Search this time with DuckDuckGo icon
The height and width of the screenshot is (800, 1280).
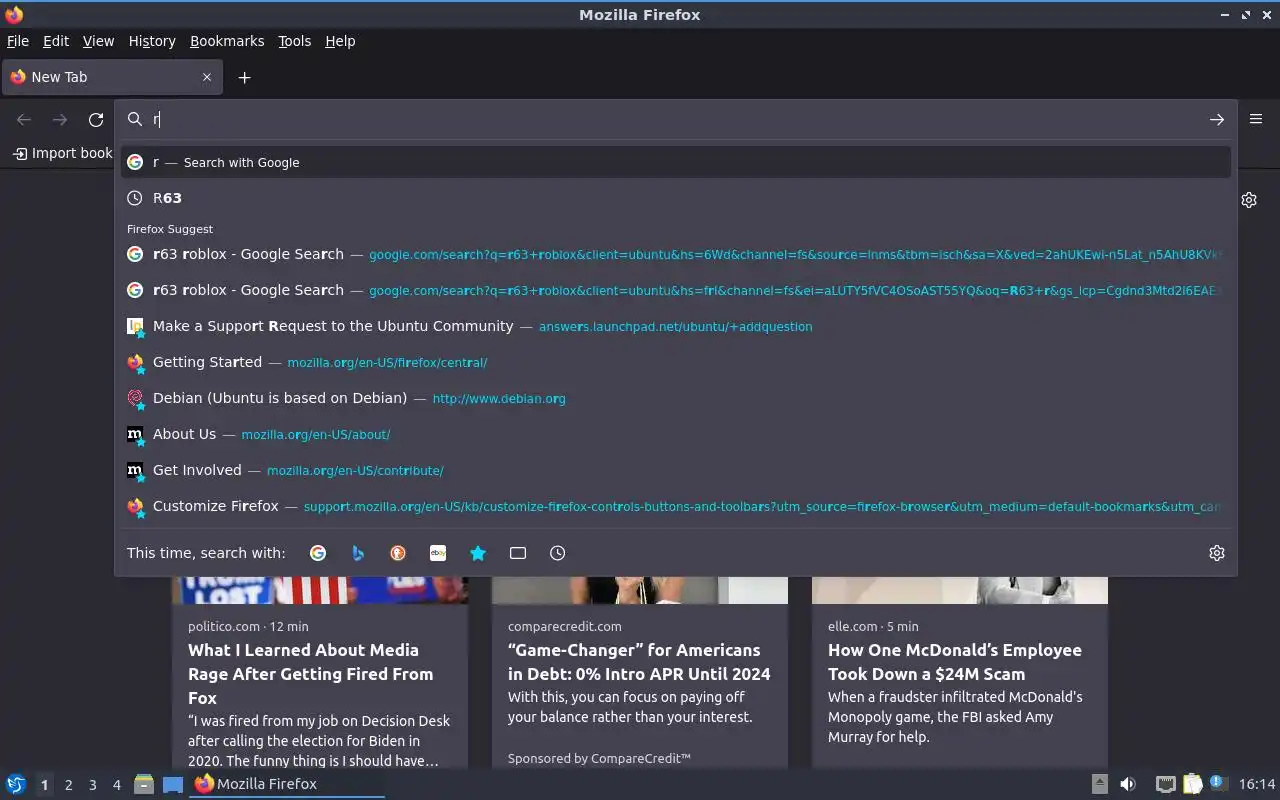tap(398, 553)
